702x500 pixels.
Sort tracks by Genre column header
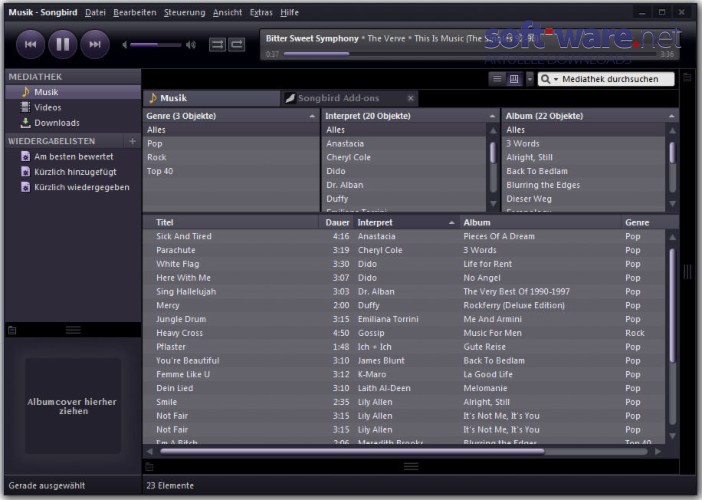[x=644, y=222]
